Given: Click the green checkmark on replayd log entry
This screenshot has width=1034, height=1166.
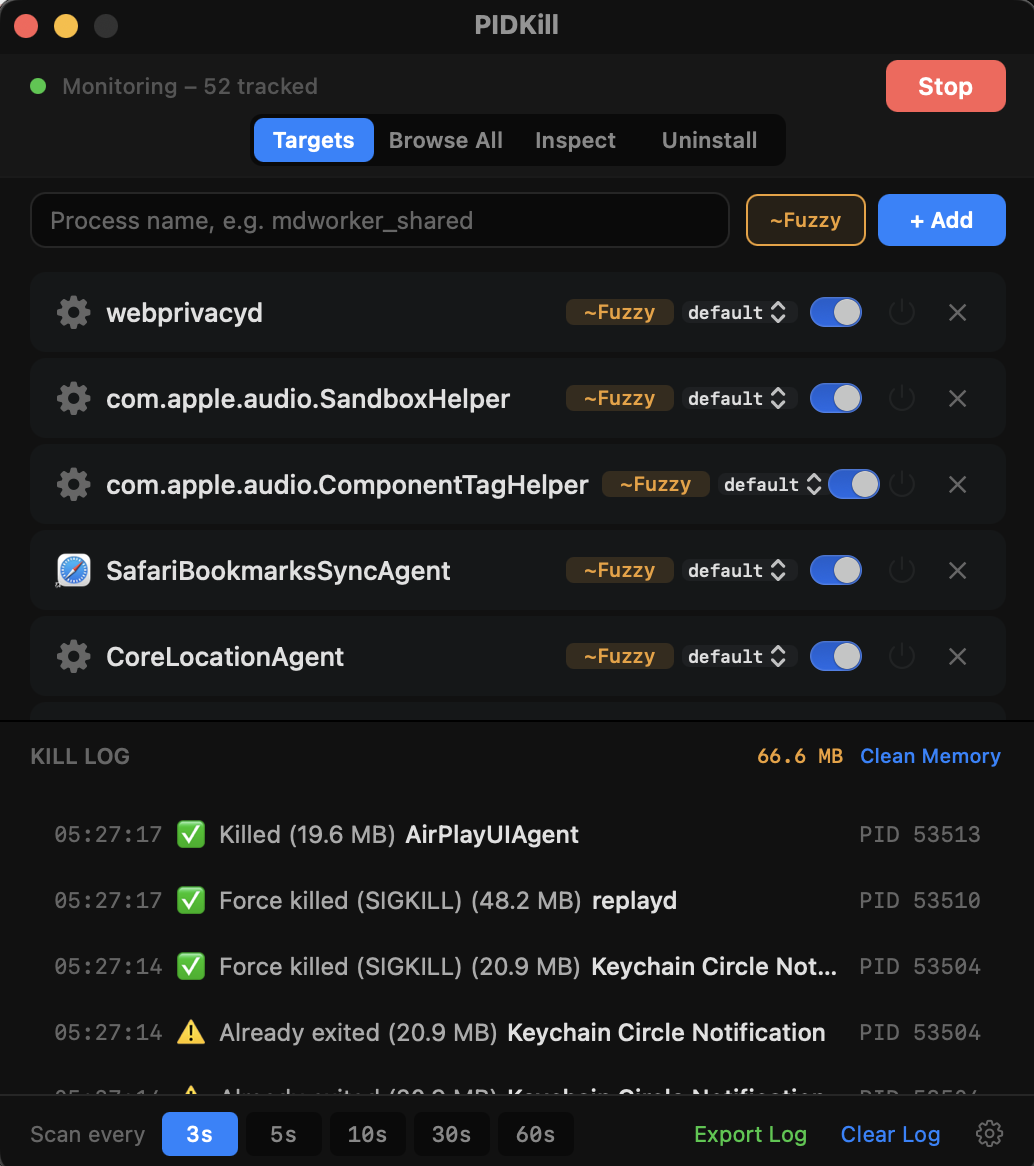Looking at the screenshot, I should [x=191, y=901].
